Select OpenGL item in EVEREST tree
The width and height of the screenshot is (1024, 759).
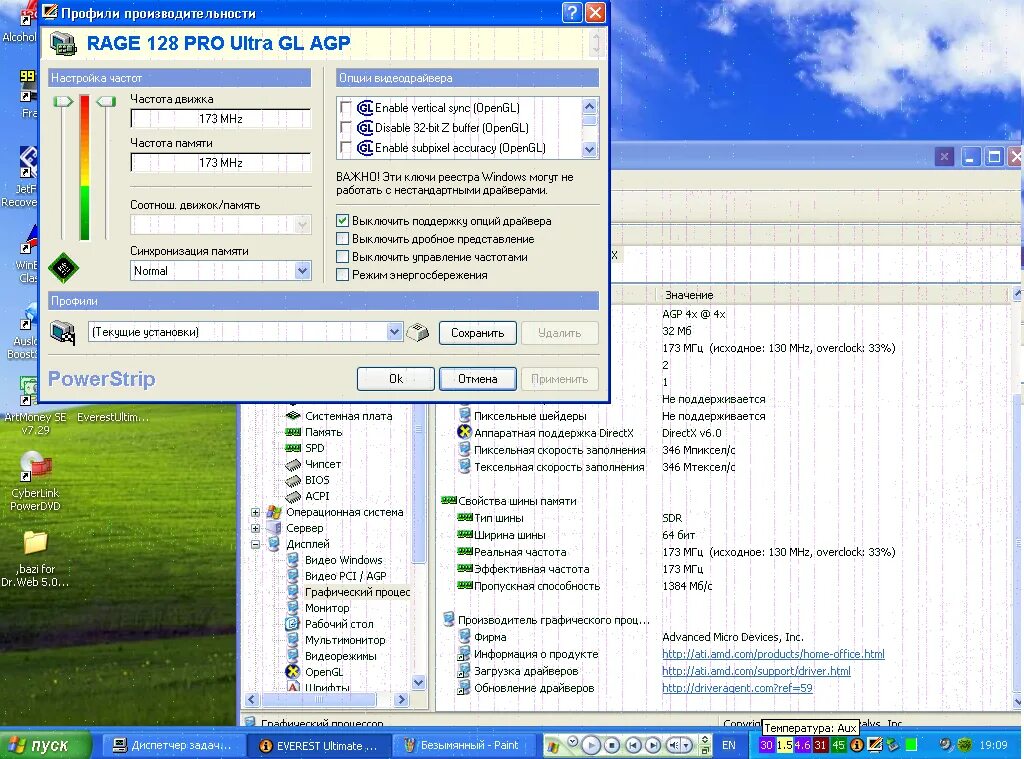tap(323, 672)
